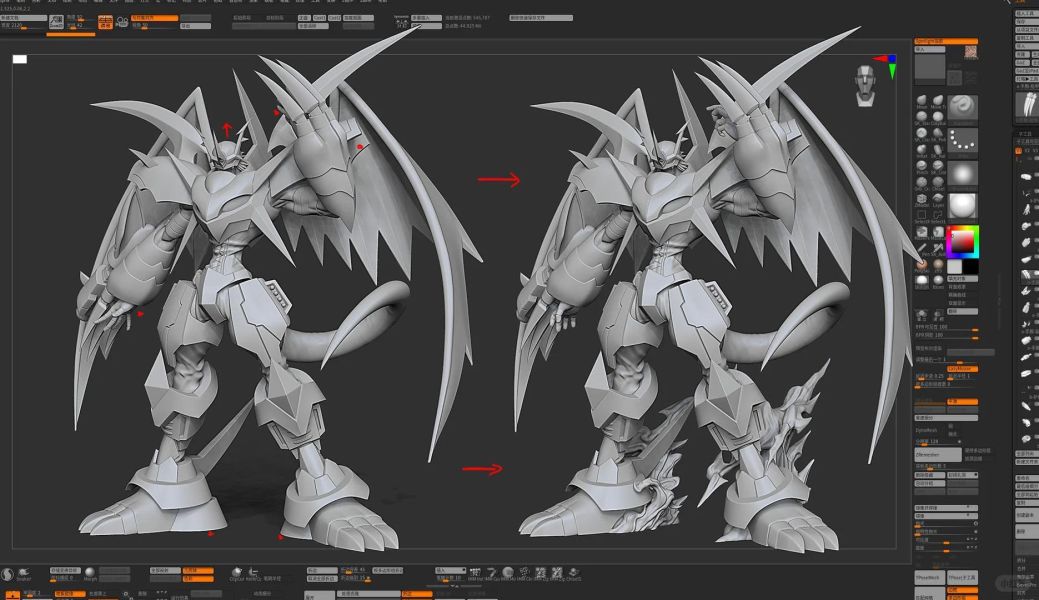Image resolution: width=1039 pixels, height=600 pixels.
Task: Click the DynaMesh label
Action: pyautogui.click(x=926, y=430)
